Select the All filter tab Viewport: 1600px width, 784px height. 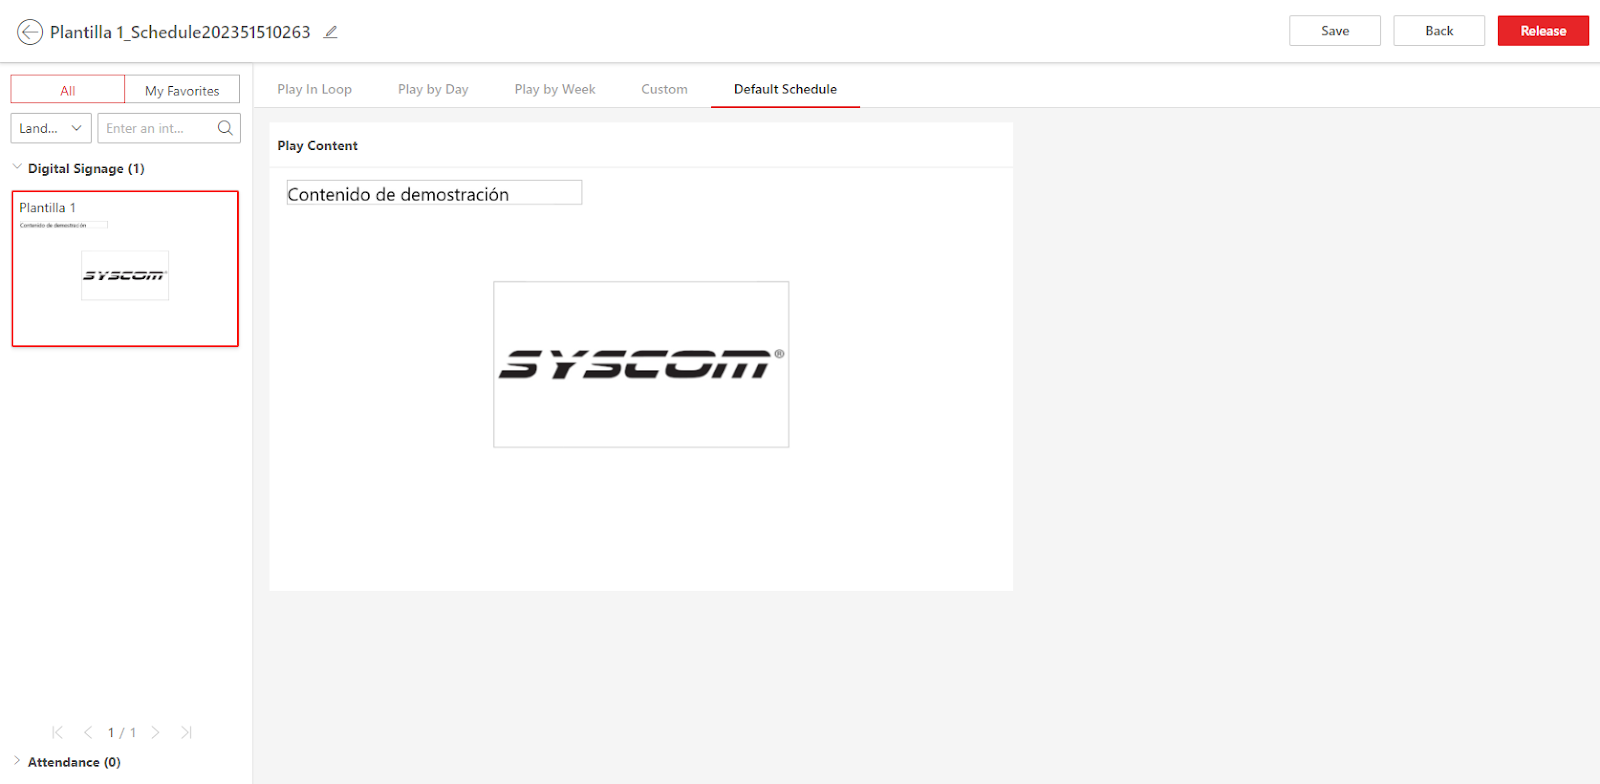pyautogui.click(x=68, y=90)
